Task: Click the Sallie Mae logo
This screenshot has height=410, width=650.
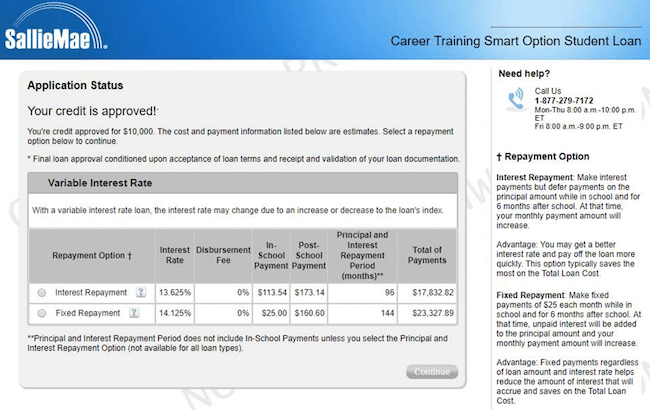Action: coord(55,28)
